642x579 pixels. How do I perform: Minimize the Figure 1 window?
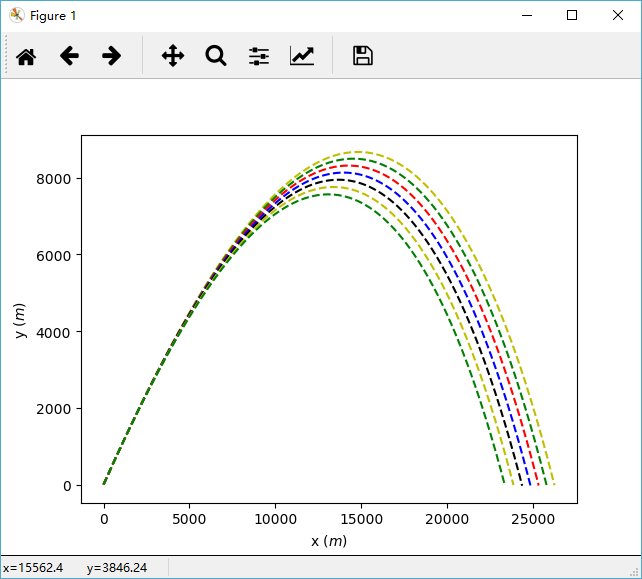(x=526, y=15)
